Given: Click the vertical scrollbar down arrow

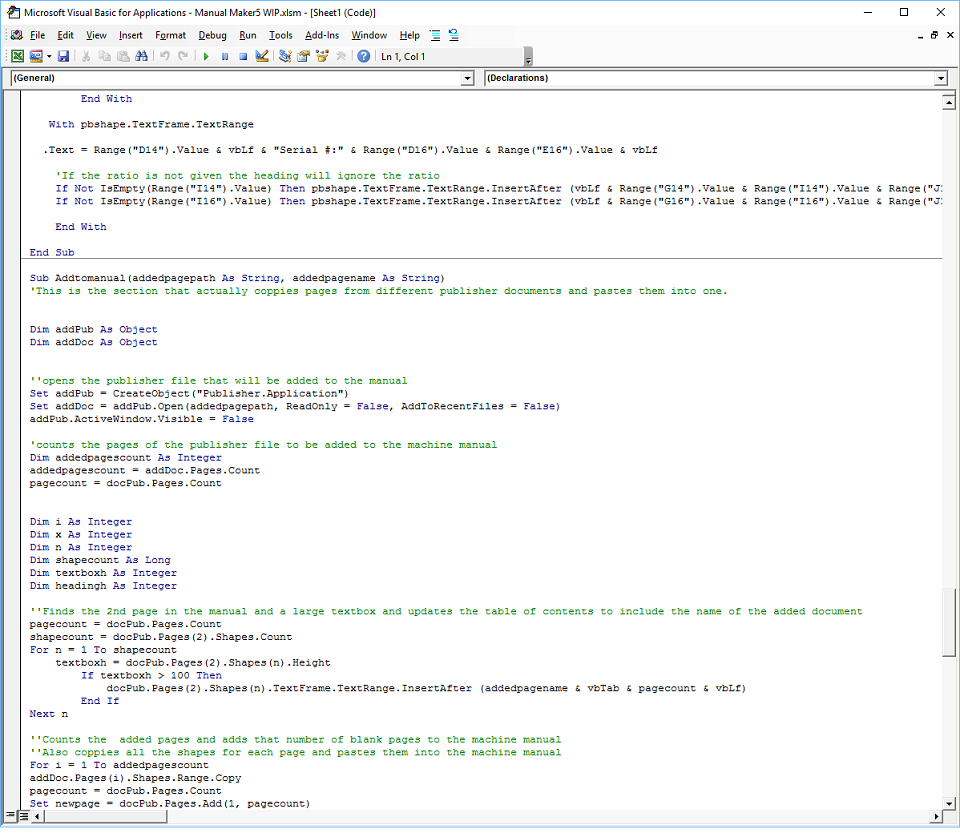Looking at the screenshot, I should 950,803.
